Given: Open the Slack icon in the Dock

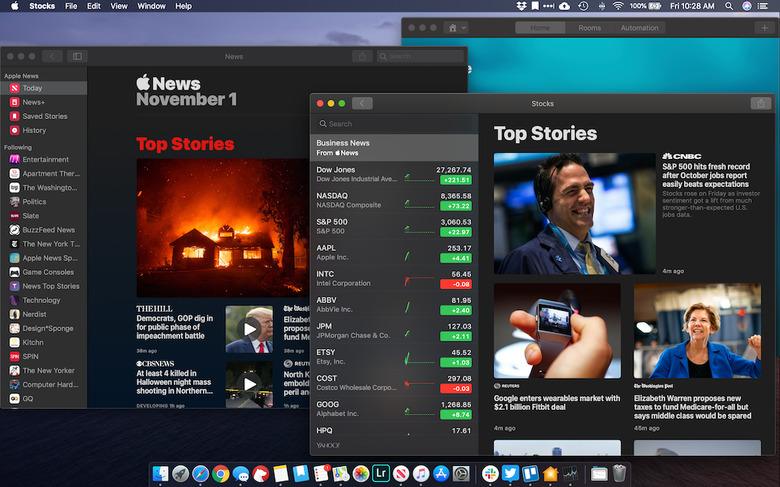Looking at the screenshot, I should [x=490, y=473].
